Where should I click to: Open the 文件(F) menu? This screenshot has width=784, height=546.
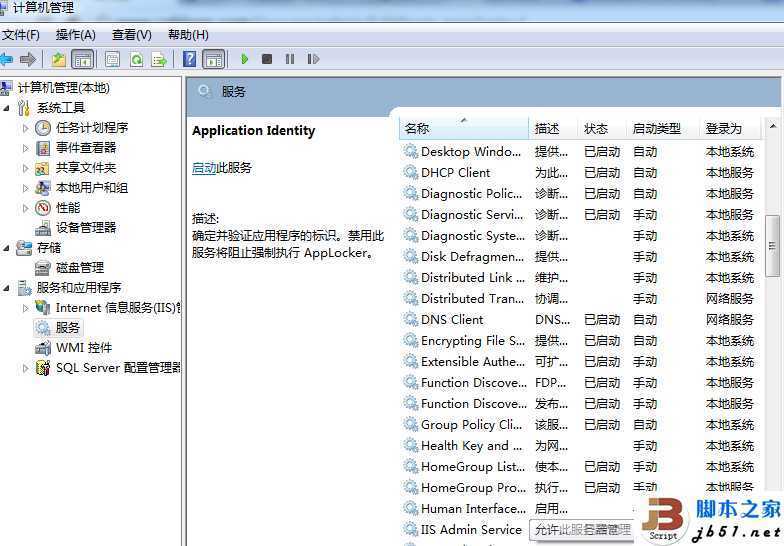(x=20, y=34)
